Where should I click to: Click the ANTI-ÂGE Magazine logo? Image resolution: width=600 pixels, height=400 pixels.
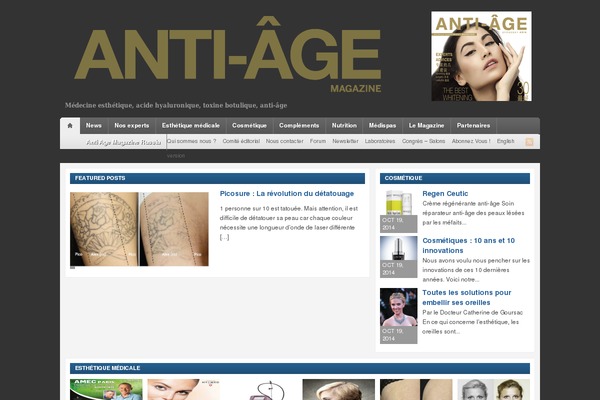click(x=228, y=55)
